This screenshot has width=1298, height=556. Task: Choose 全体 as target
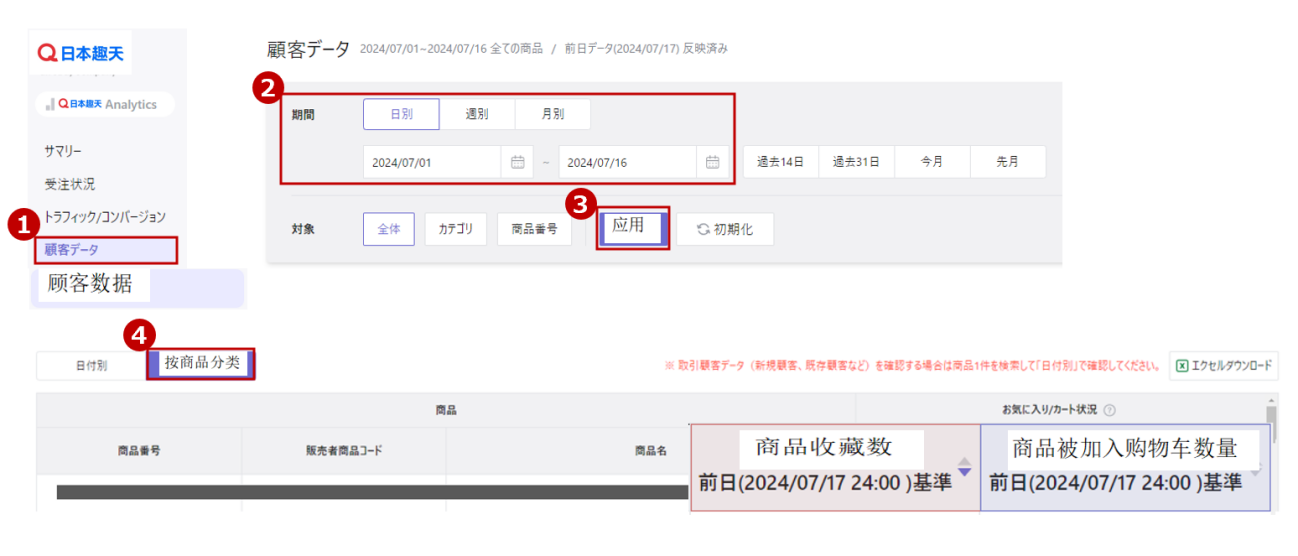coord(388,229)
